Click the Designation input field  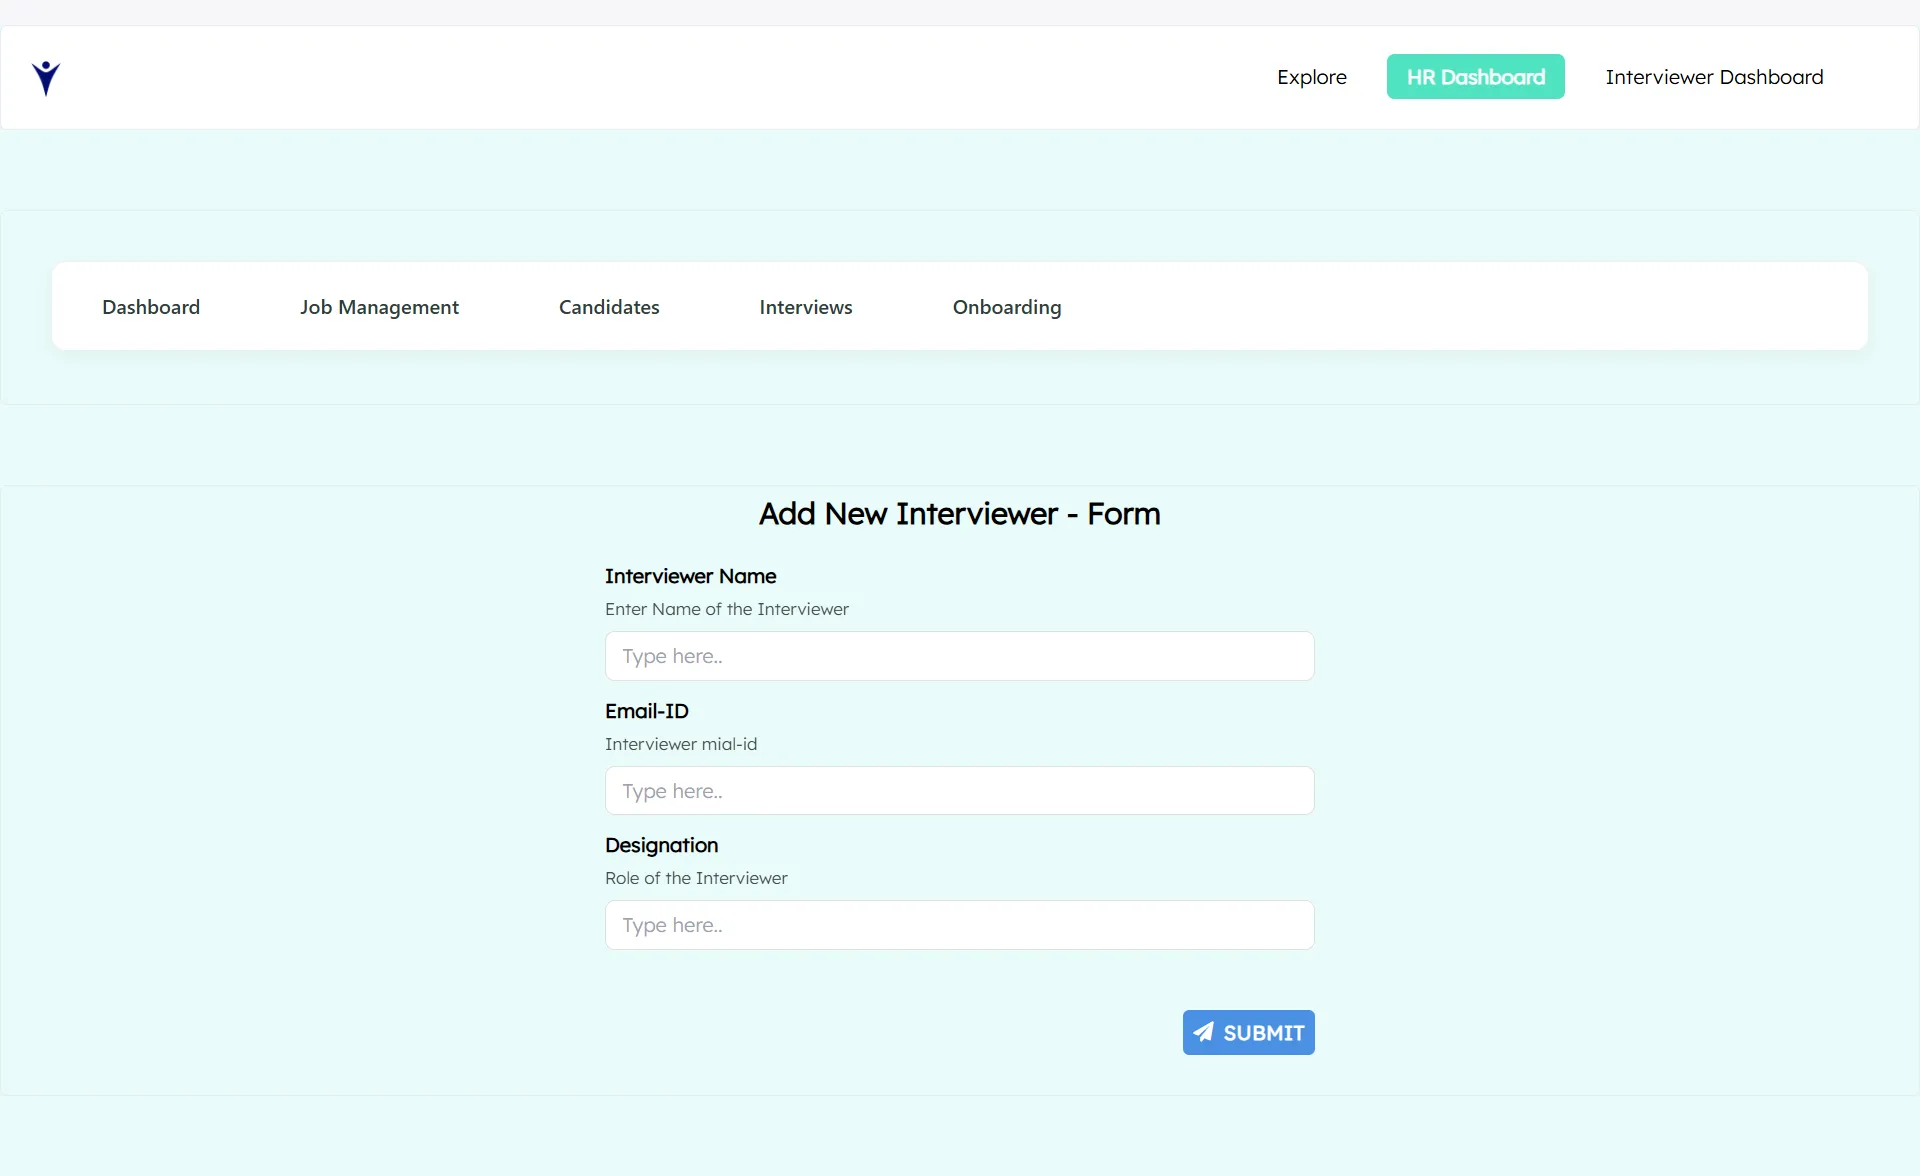coord(959,924)
